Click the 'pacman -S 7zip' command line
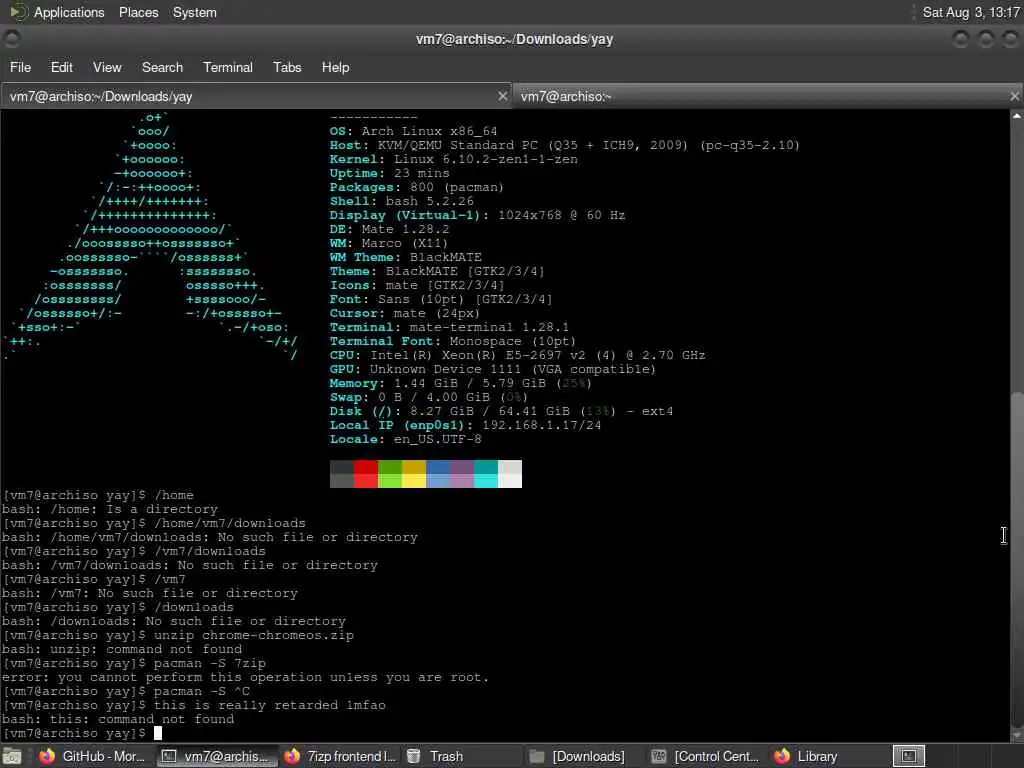 coord(134,663)
